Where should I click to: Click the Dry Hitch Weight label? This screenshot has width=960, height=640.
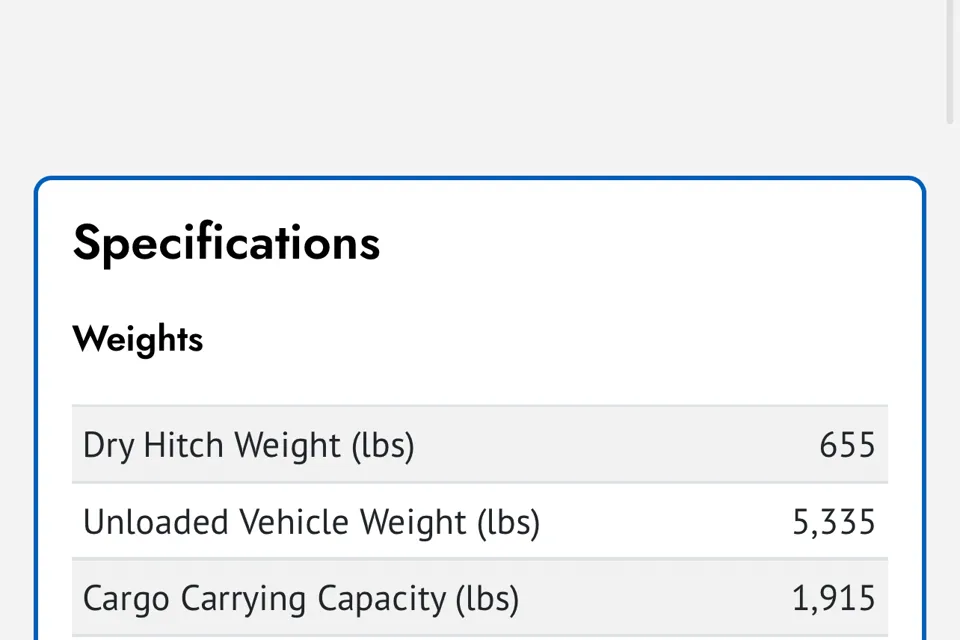(249, 445)
